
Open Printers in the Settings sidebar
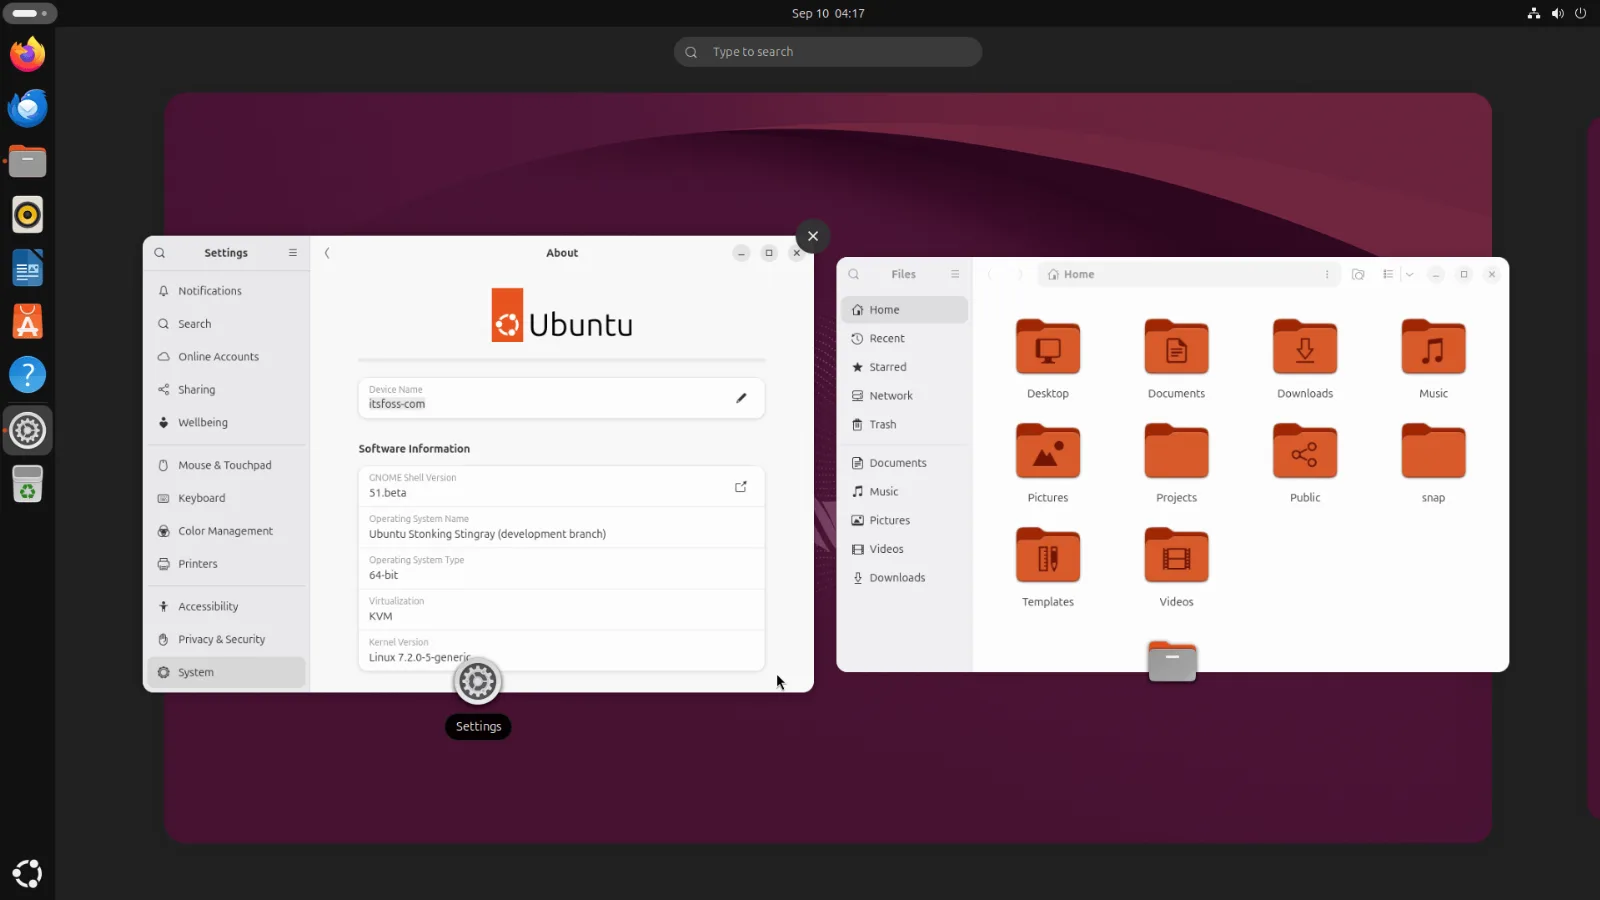click(x=226, y=564)
